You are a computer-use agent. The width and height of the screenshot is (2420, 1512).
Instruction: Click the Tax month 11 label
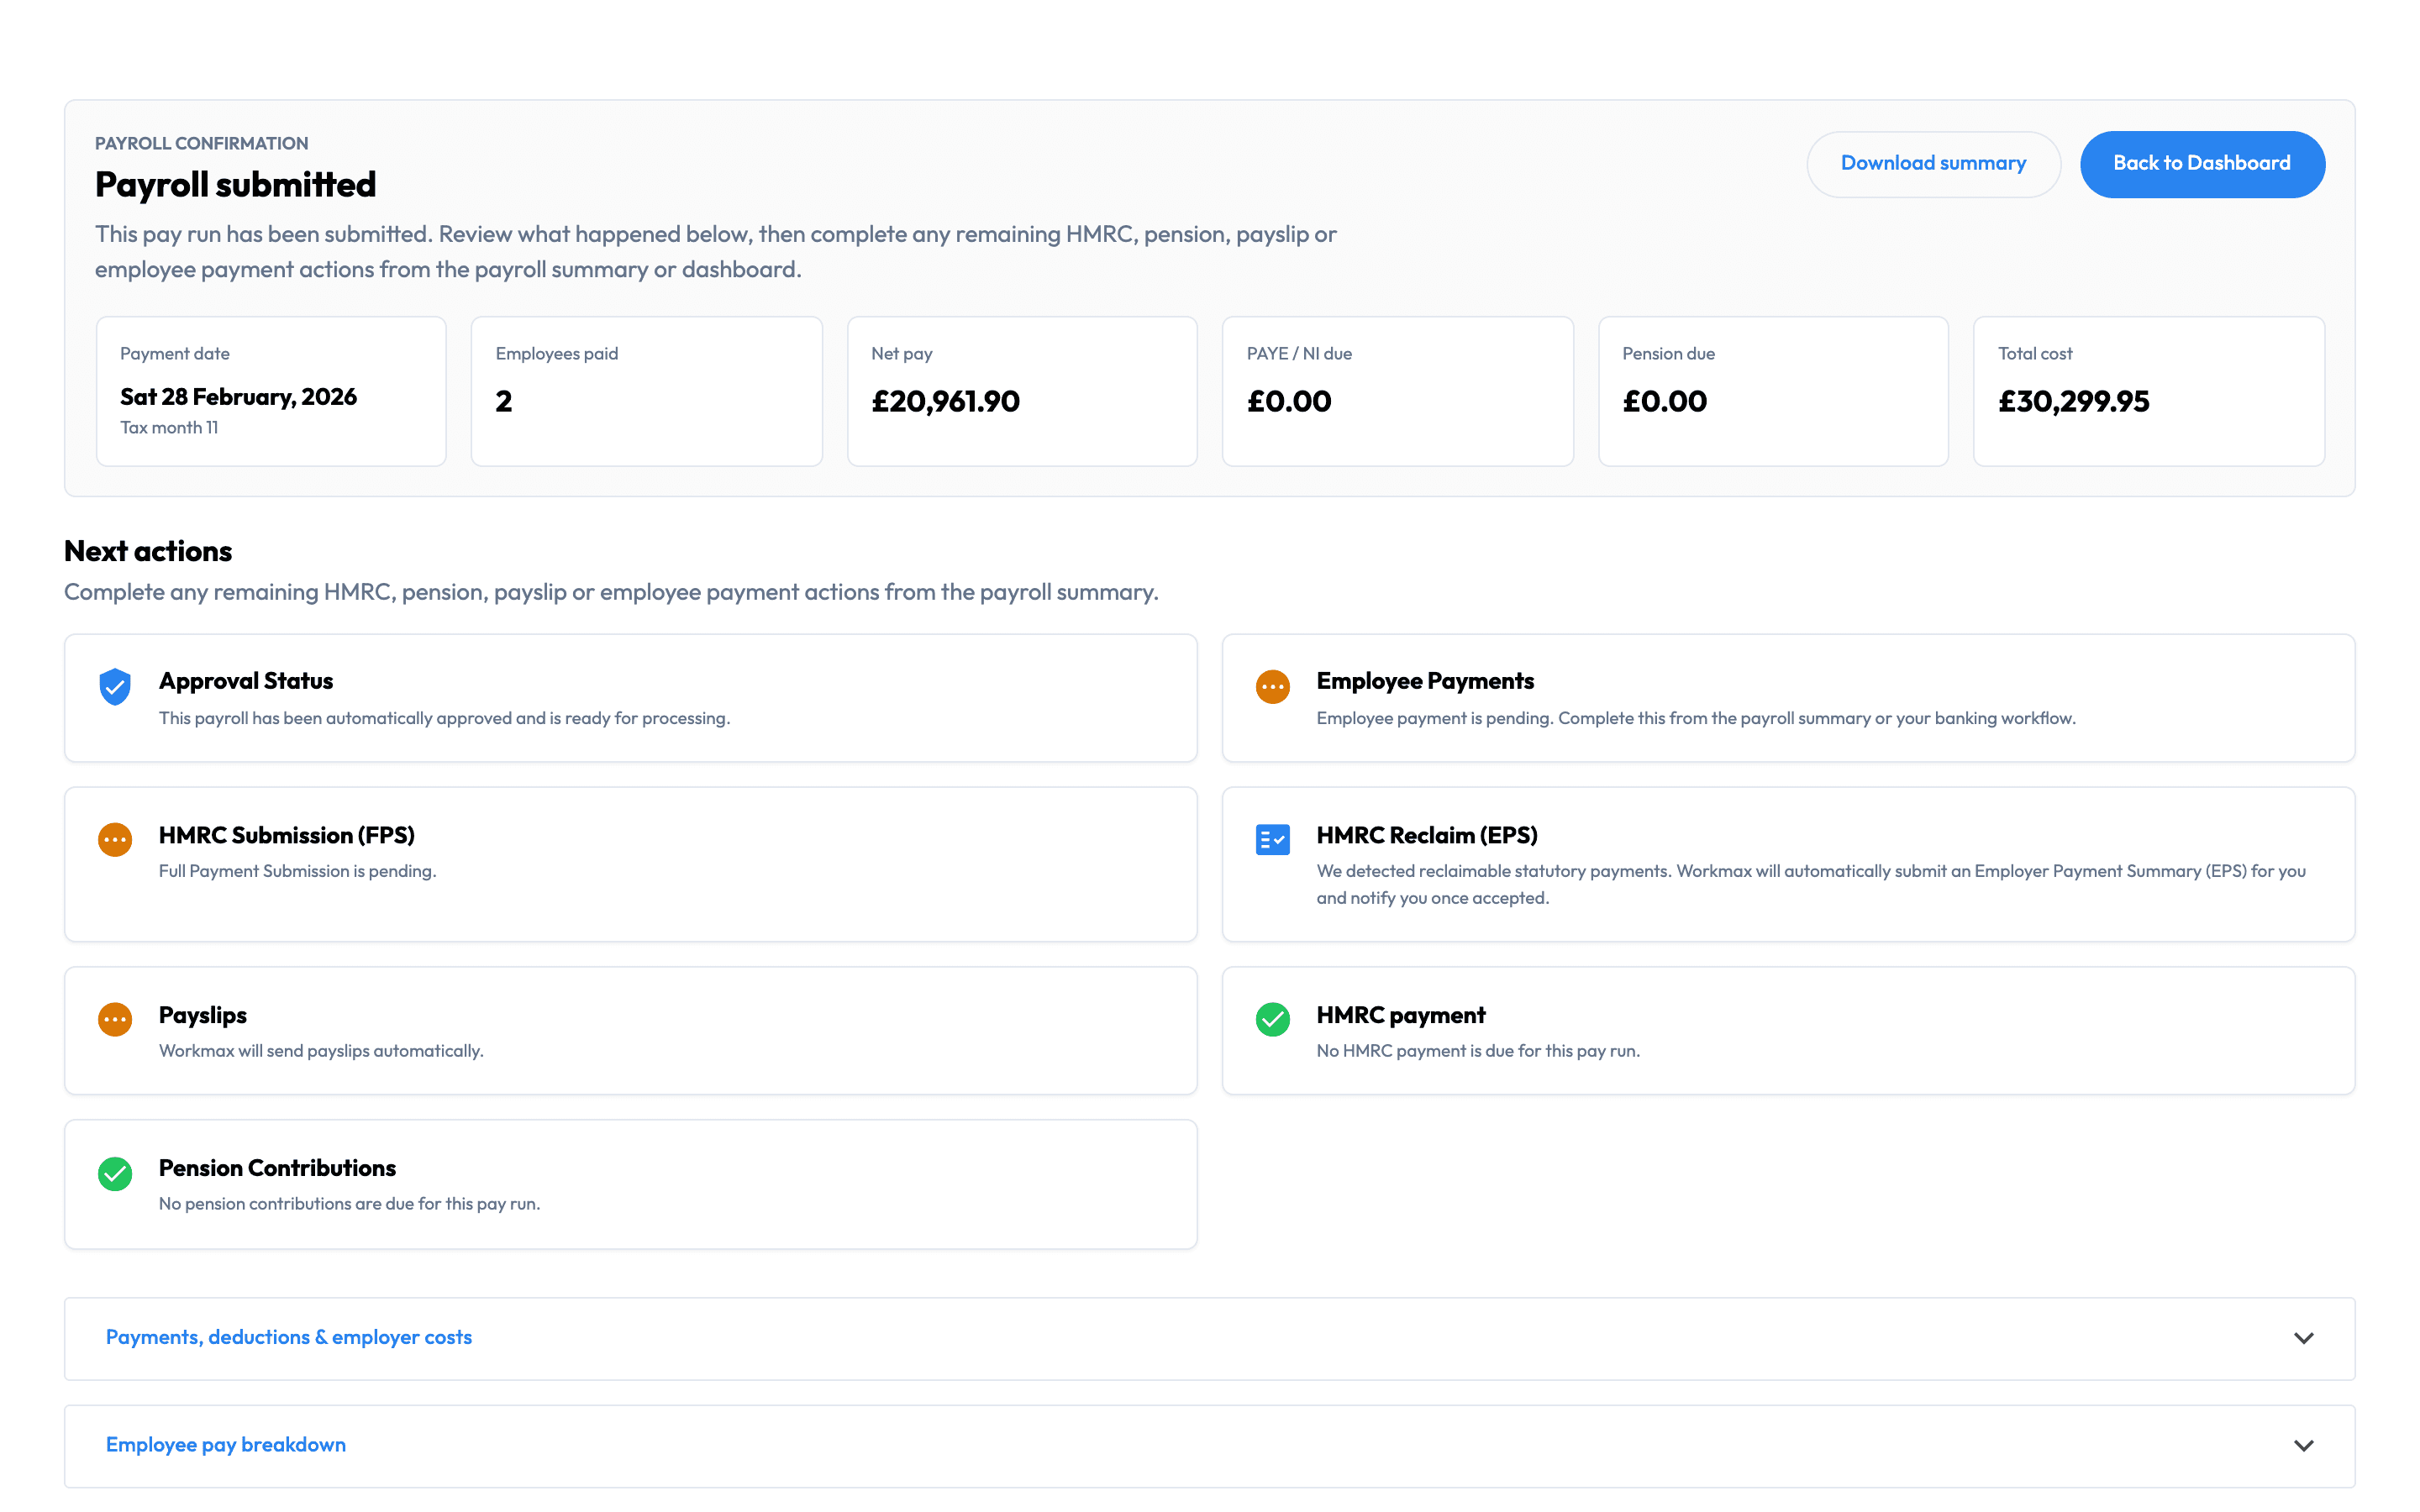click(x=169, y=427)
